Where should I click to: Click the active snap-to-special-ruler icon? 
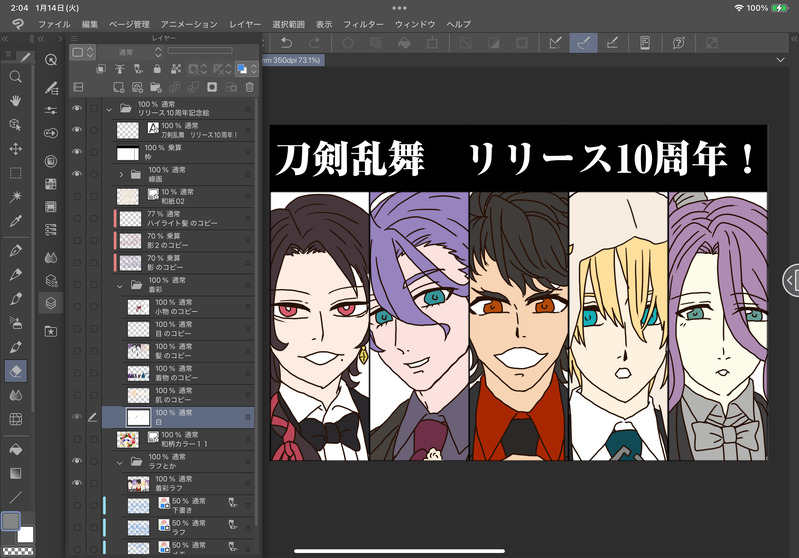[583, 43]
